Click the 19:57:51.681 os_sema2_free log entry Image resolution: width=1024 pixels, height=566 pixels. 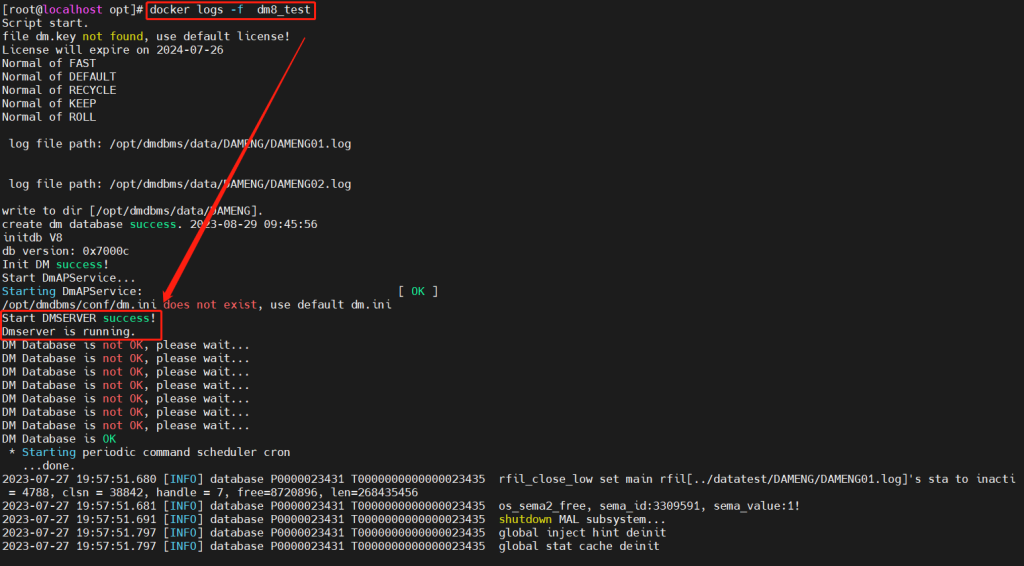click(401, 506)
